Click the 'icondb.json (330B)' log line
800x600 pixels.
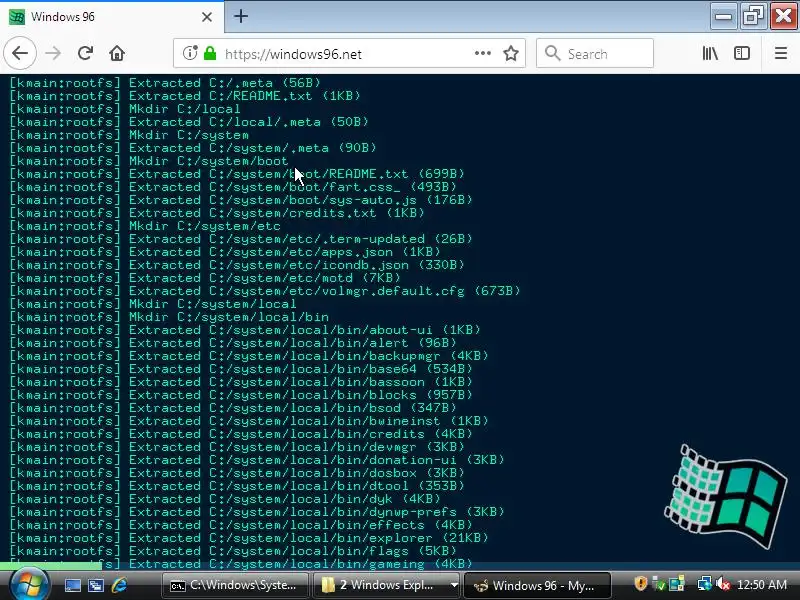(237, 265)
